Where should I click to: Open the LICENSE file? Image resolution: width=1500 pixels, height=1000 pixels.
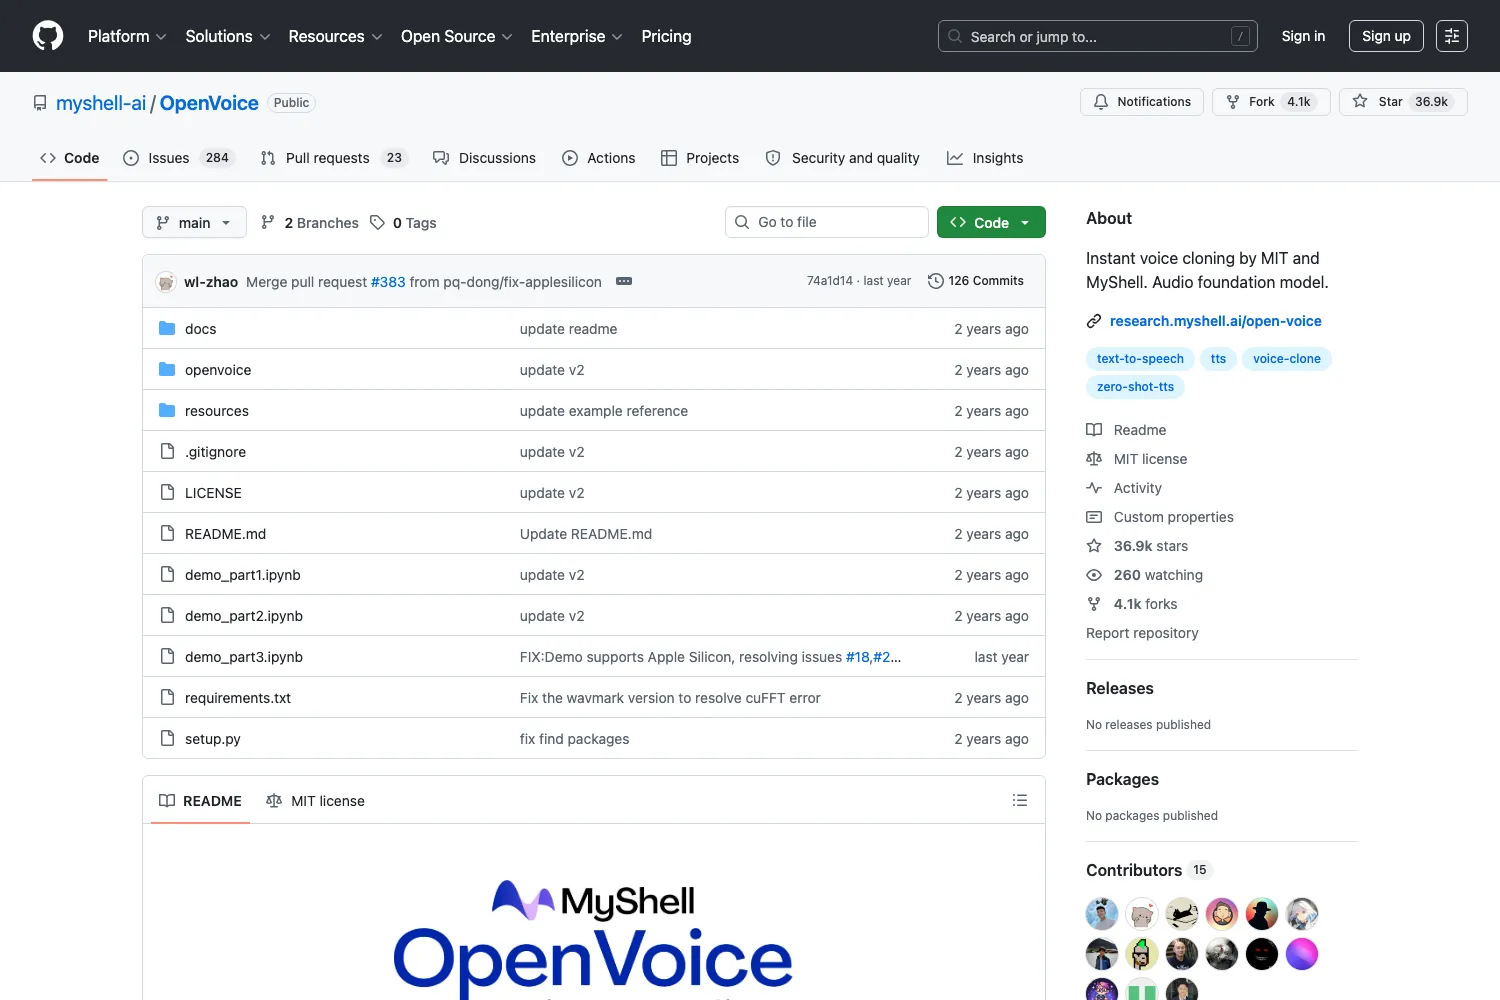[x=213, y=493]
